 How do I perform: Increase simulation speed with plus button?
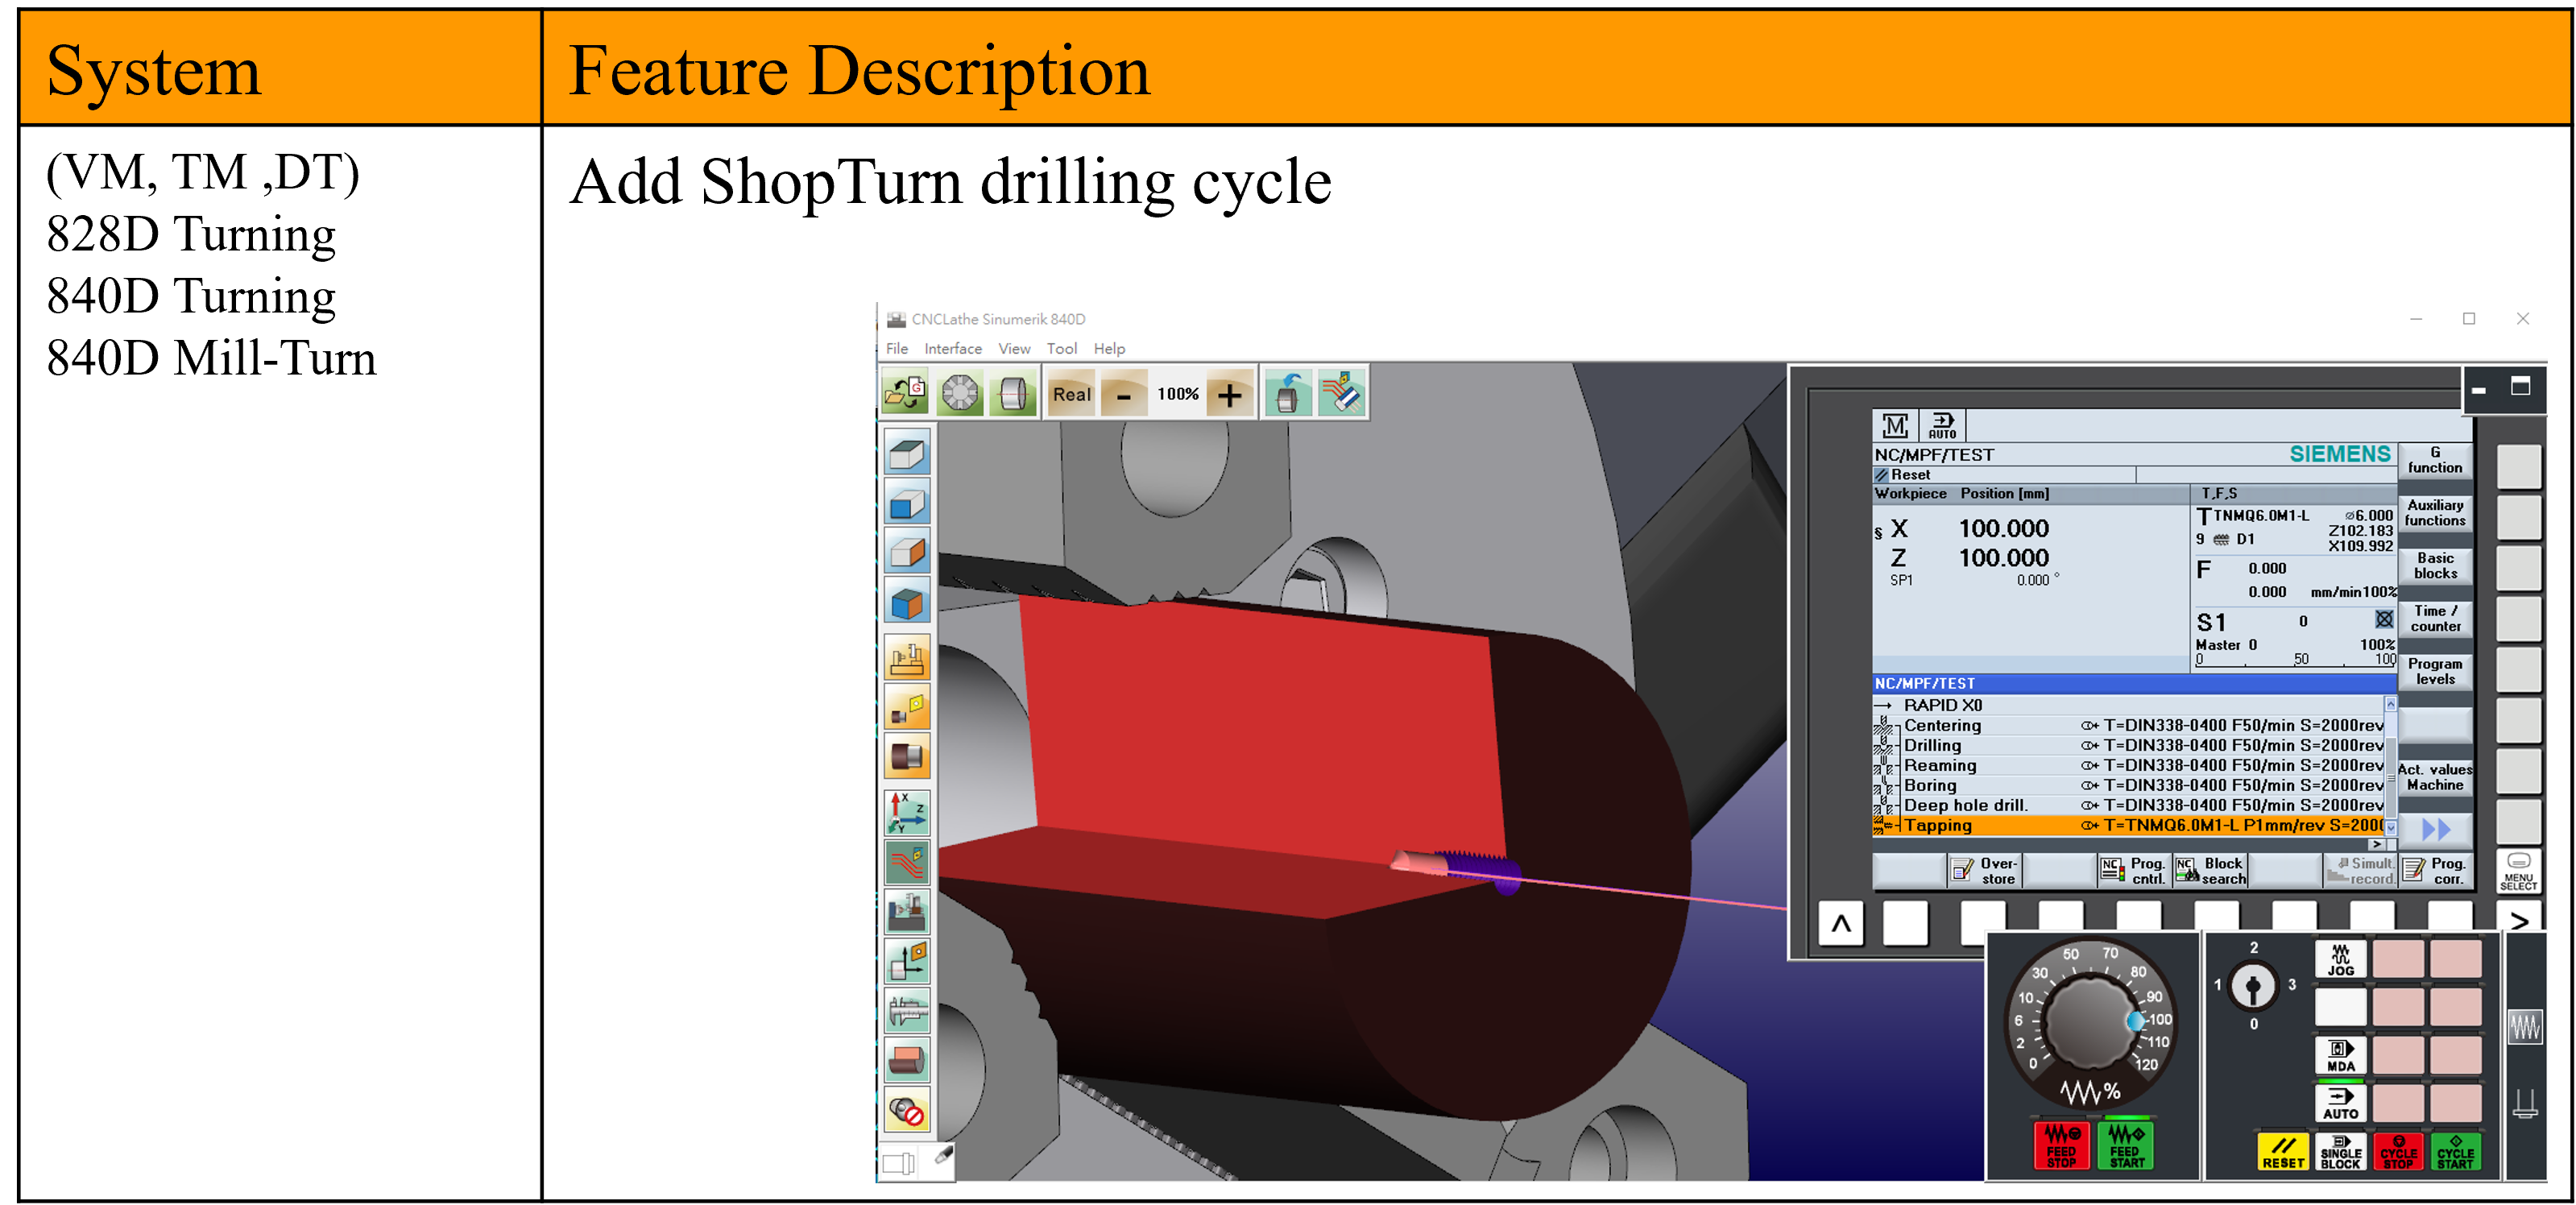pos(1230,394)
